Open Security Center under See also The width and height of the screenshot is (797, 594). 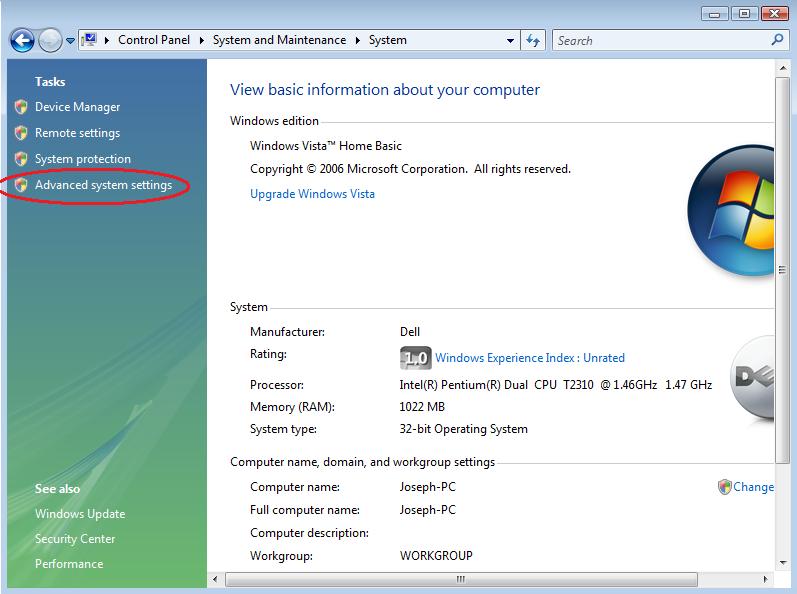point(75,539)
